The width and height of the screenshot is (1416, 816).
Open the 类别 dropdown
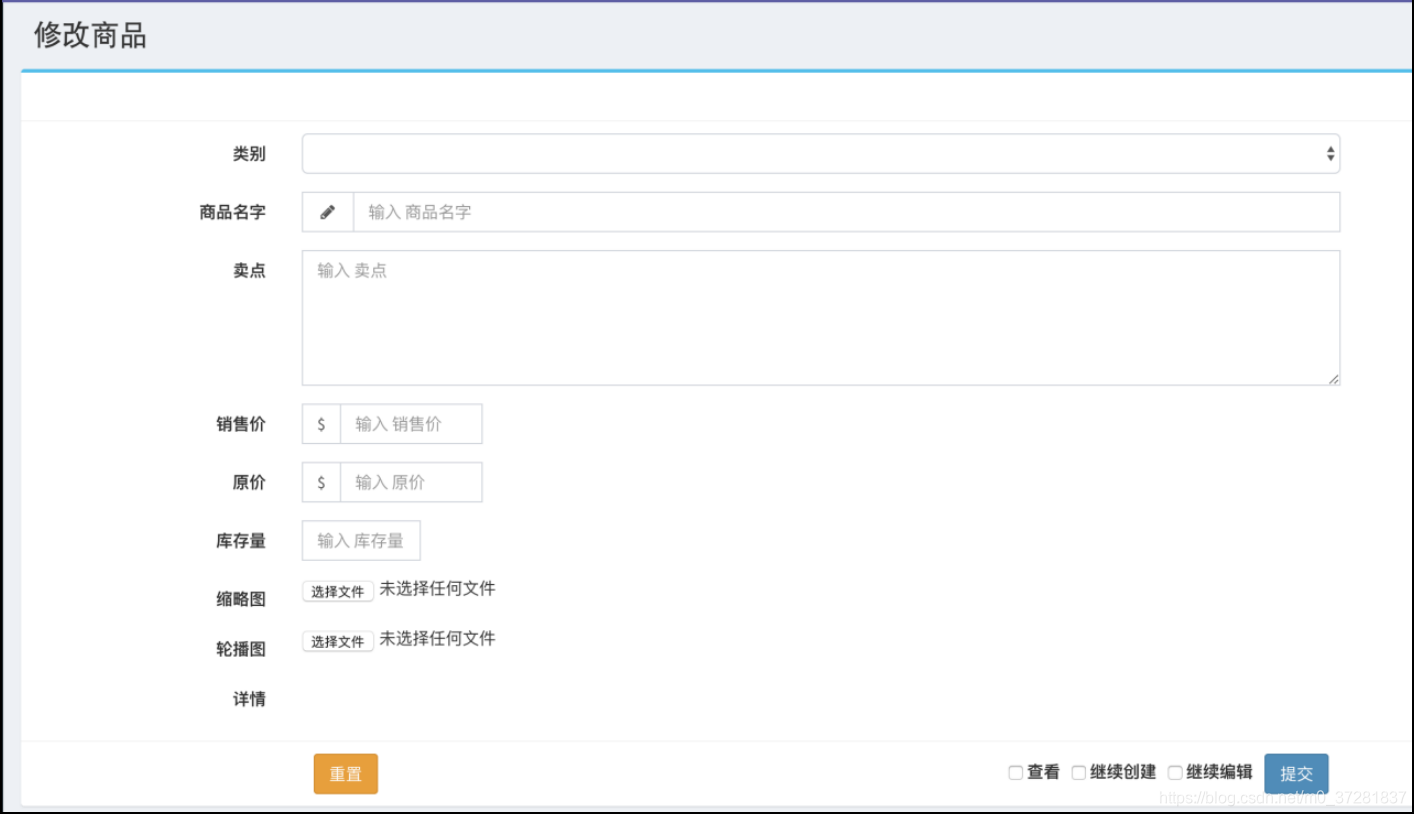(821, 154)
